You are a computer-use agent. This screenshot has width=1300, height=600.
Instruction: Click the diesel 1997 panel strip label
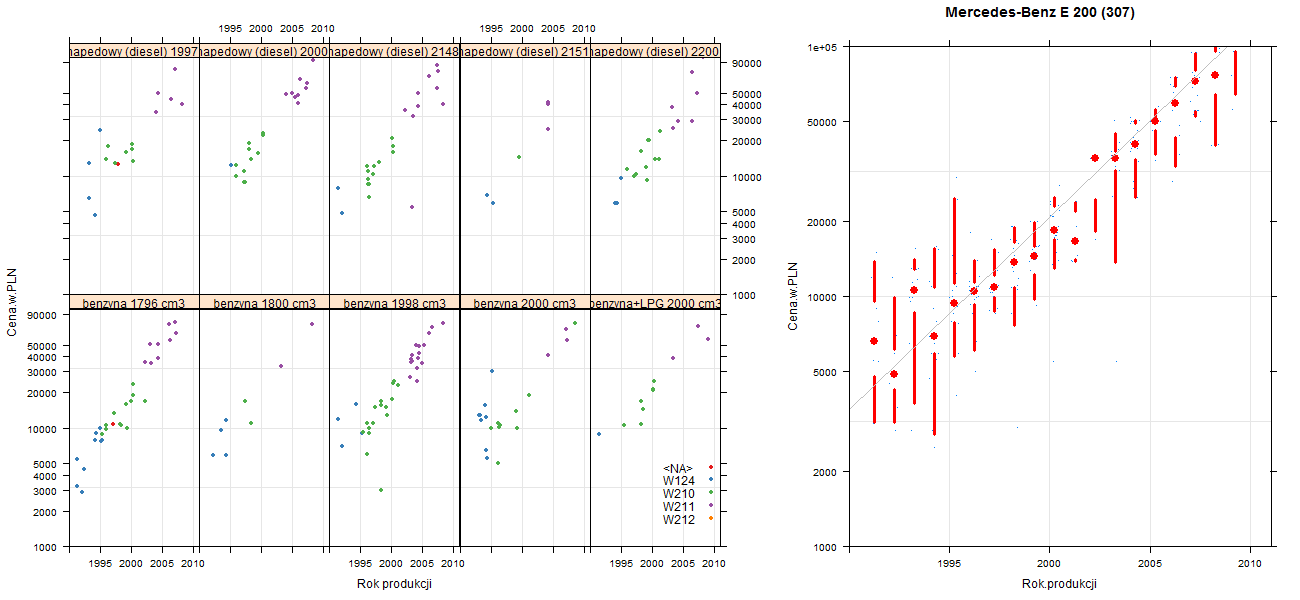click(134, 51)
